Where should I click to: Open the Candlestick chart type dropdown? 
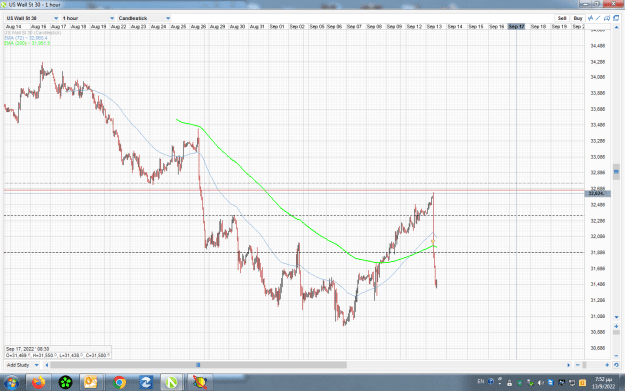coord(144,18)
